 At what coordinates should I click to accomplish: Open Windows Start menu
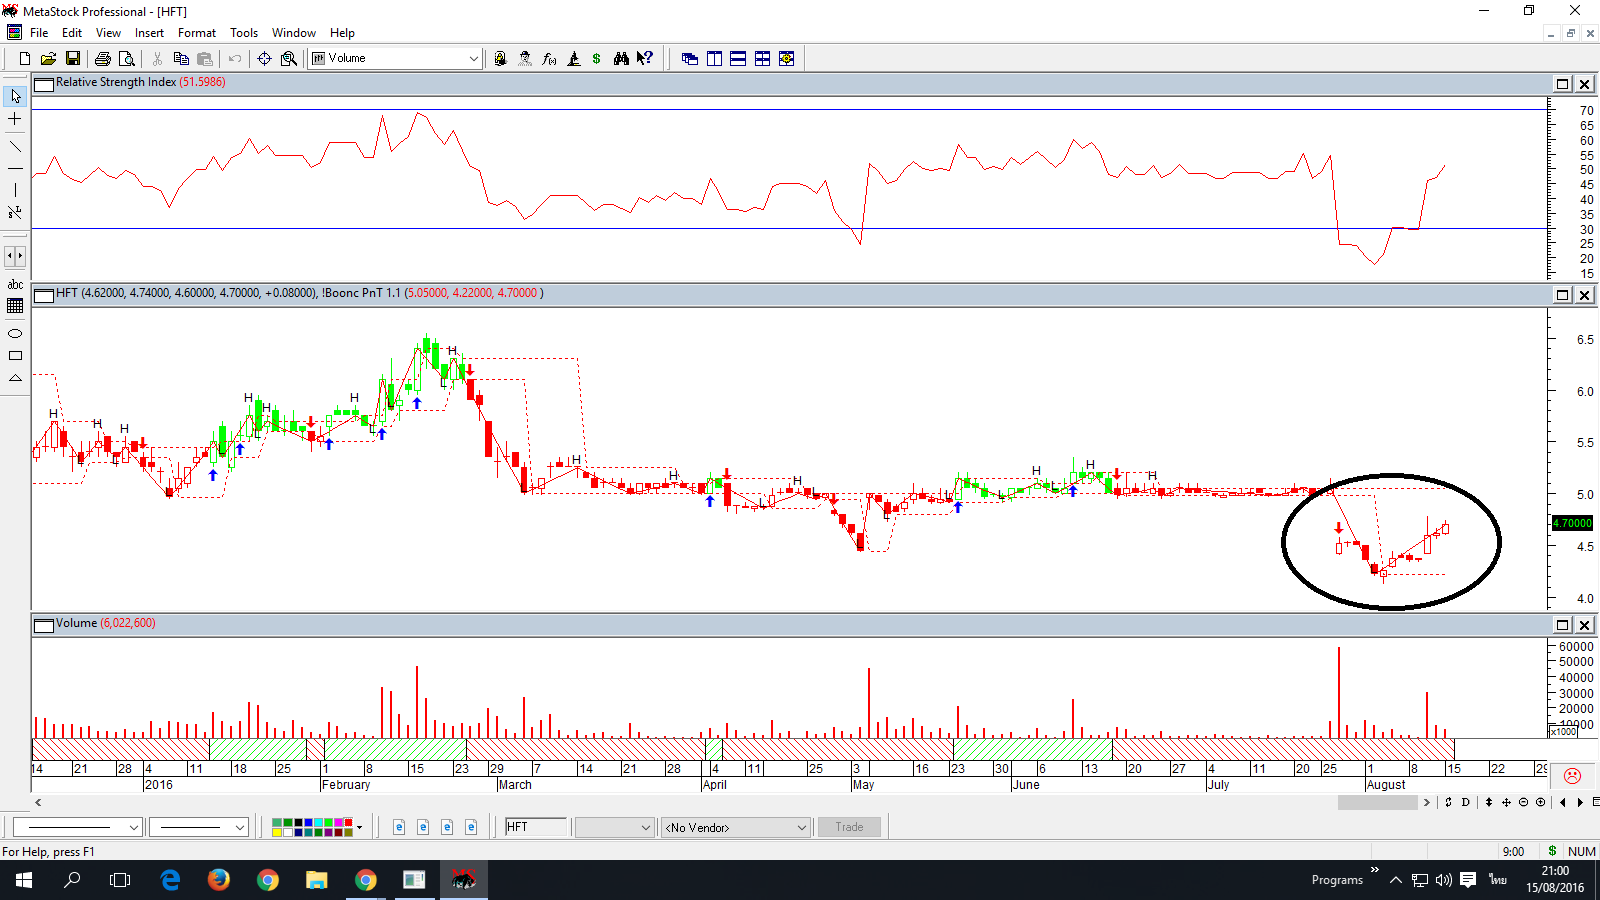[x=24, y=880]
